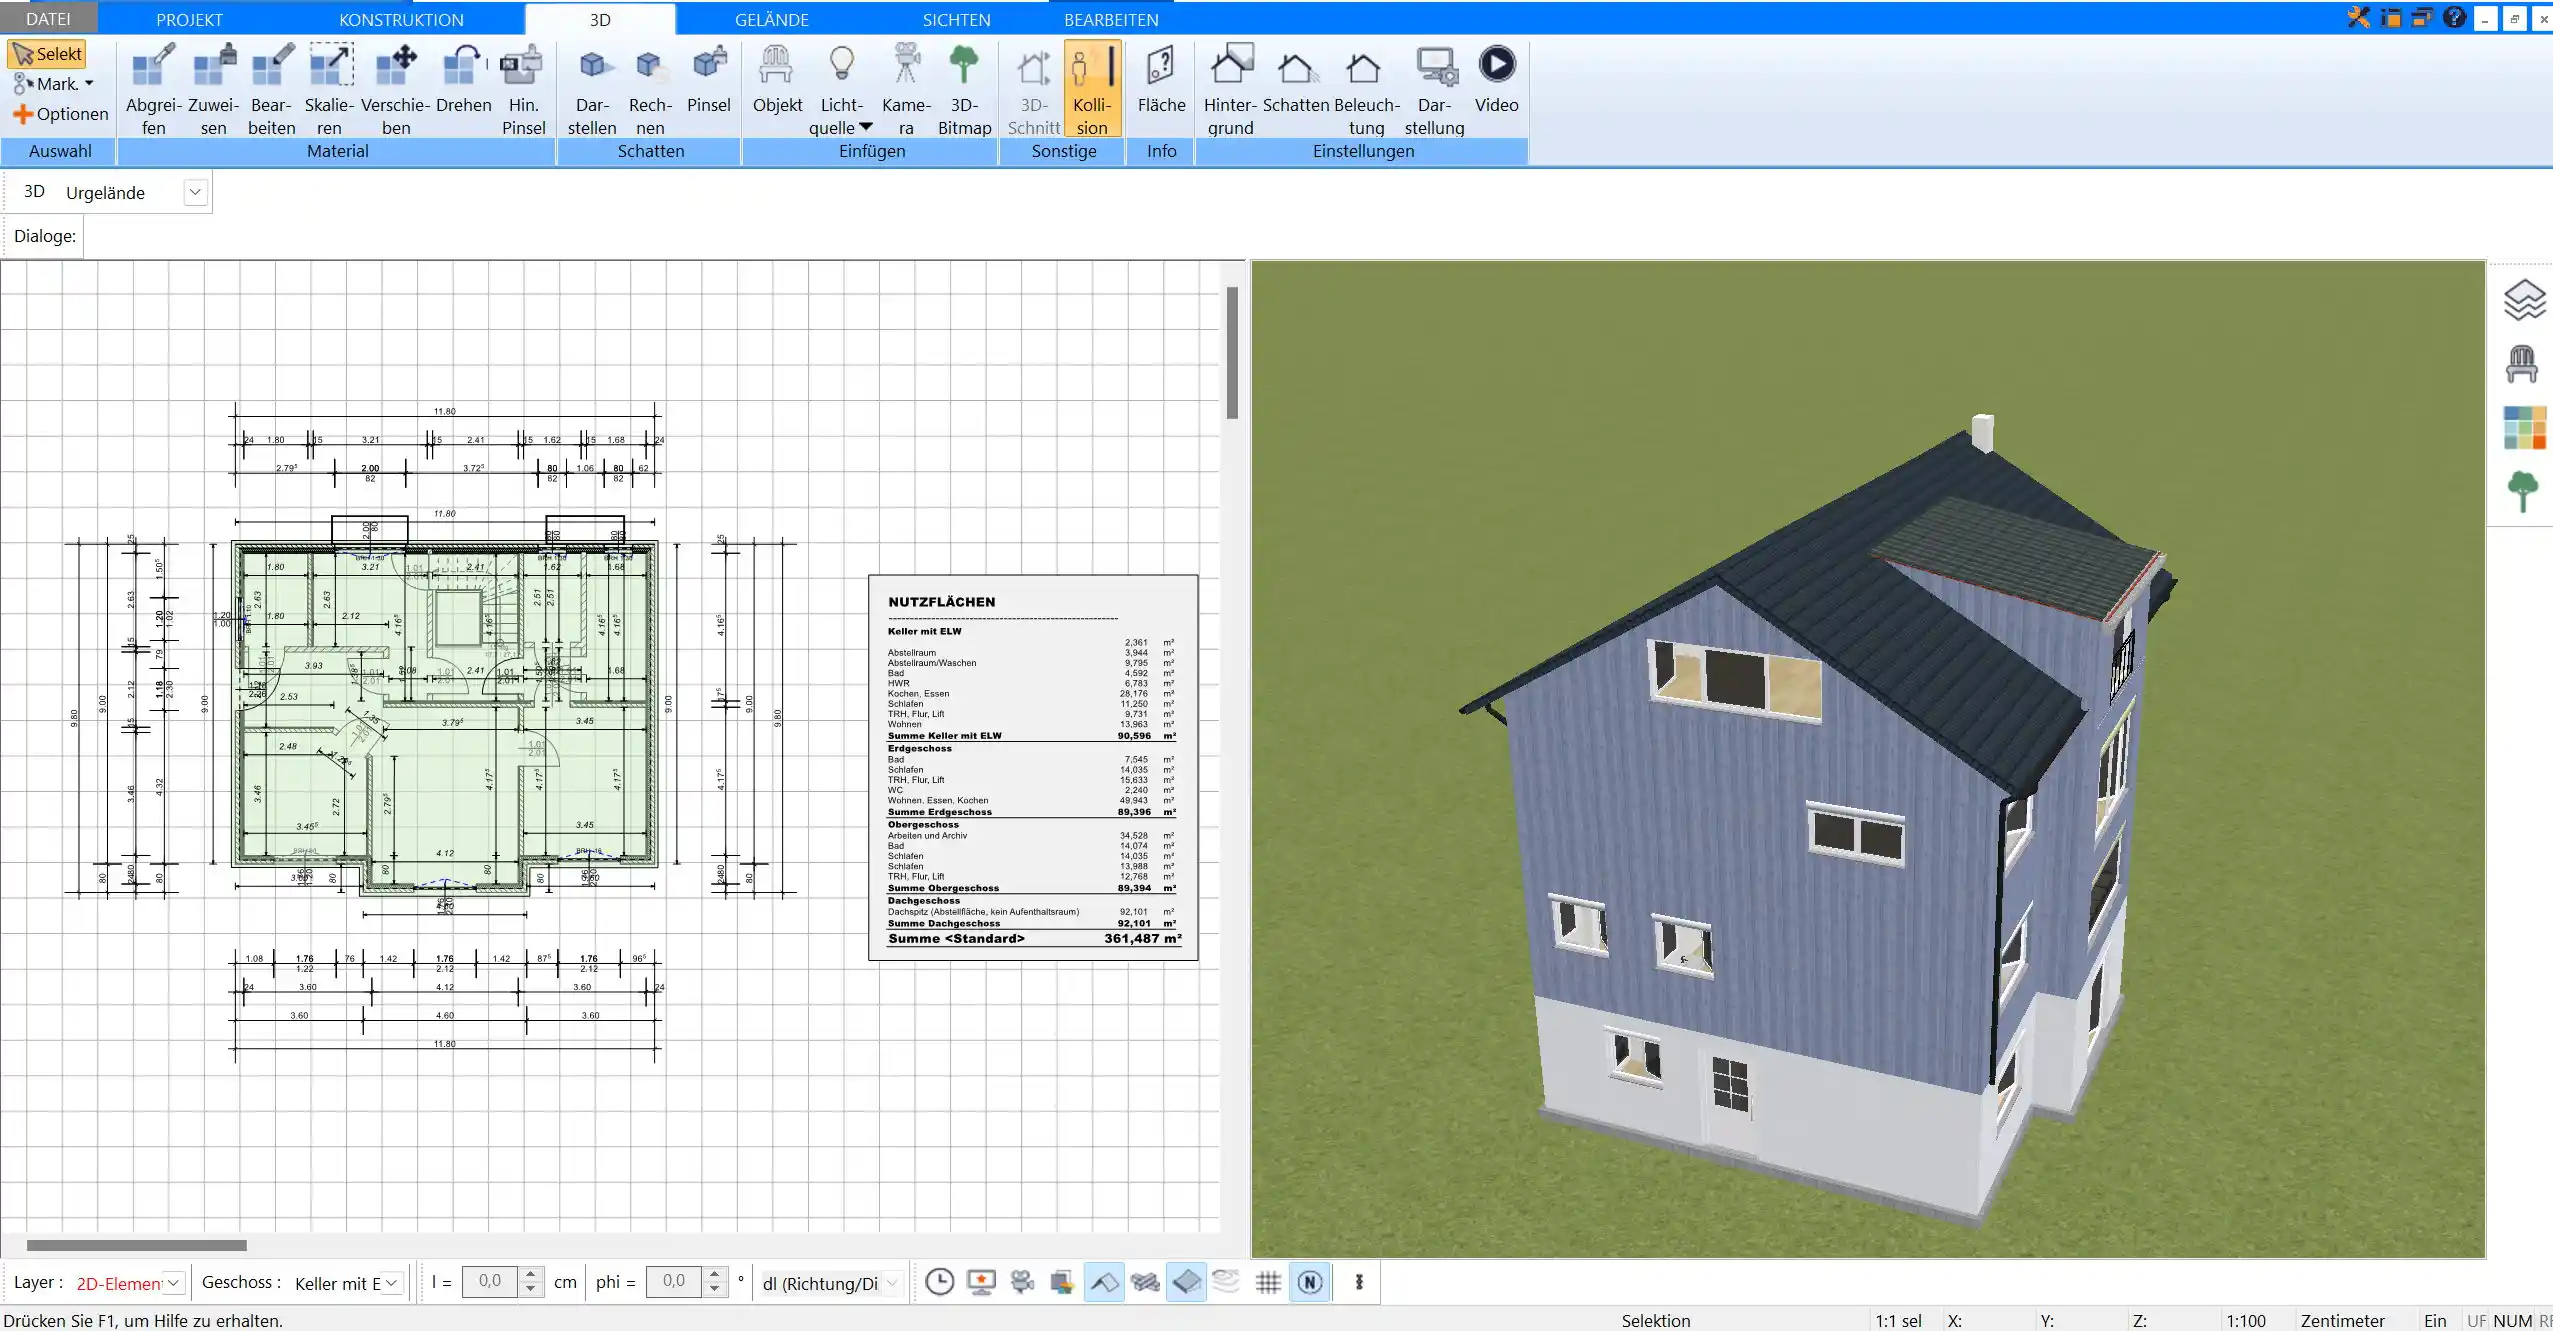Viewport: 2553px width, 1331px height.
Task: Toggle Kollision mode off
Action: tap(1092, 90)
